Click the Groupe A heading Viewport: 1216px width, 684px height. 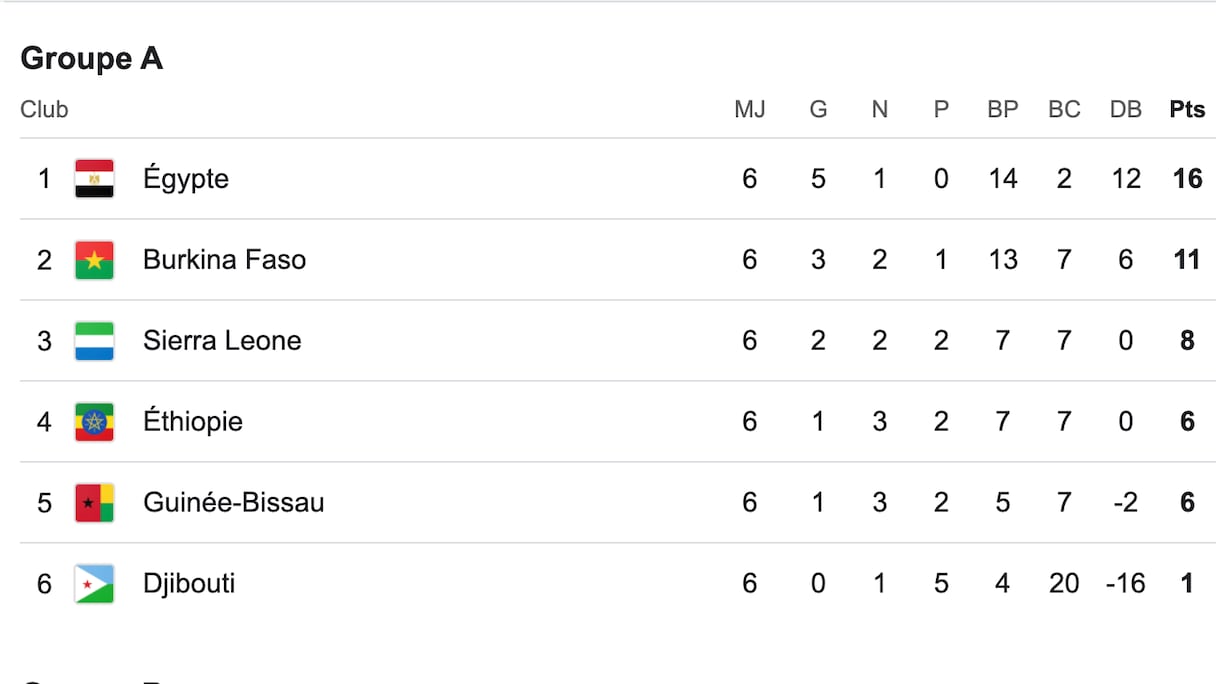click(91, 59)
